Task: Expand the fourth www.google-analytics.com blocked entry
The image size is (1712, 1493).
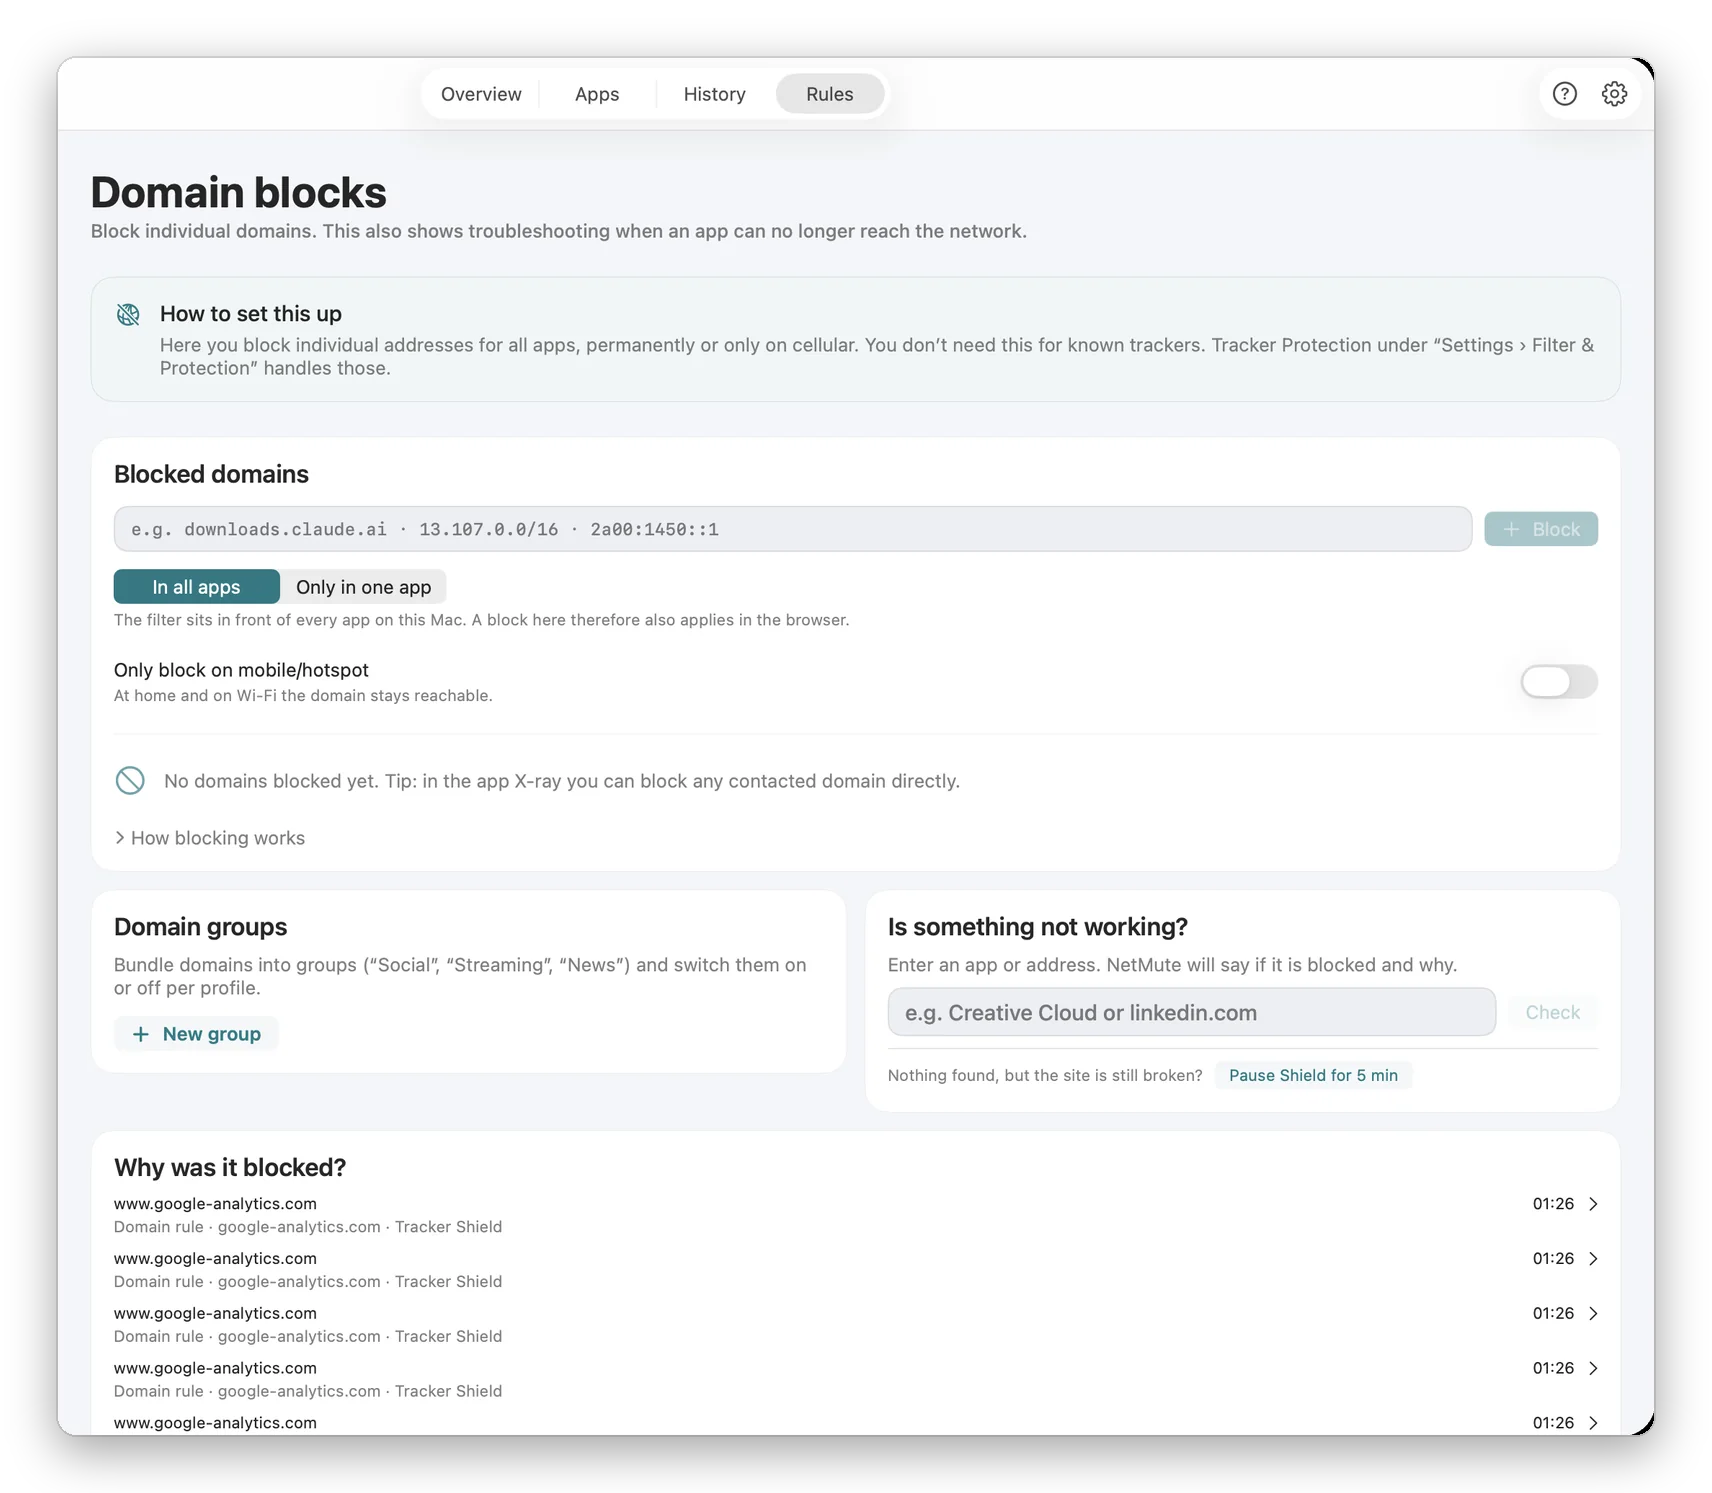Action: pos(856,1379)
